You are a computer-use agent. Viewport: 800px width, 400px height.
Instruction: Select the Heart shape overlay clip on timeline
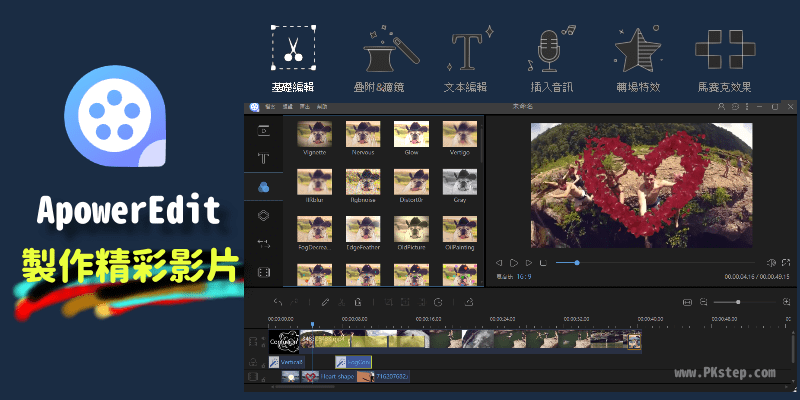(x=329, y=377)
